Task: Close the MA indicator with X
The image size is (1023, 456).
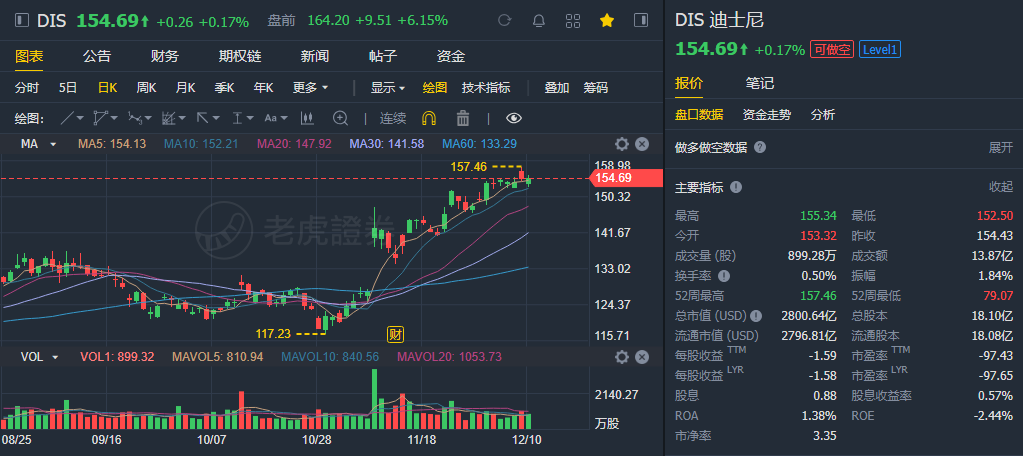Action: 642,144
